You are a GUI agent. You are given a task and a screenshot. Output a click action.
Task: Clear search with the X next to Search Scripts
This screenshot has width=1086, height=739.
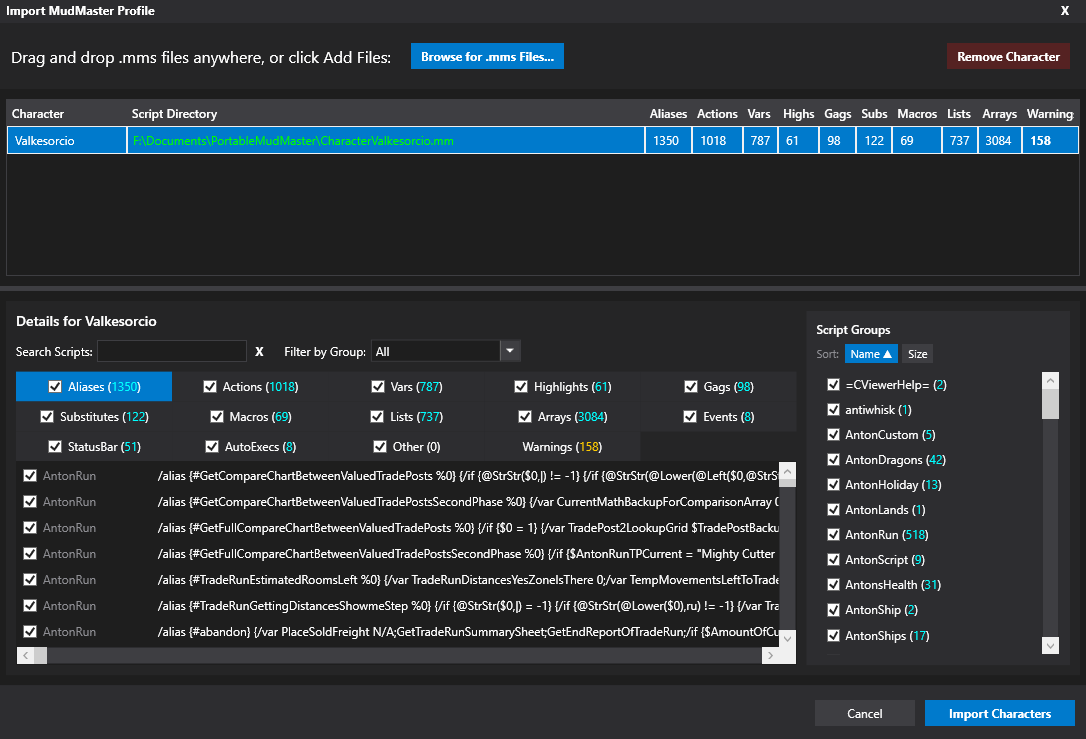tap(259, 351)
